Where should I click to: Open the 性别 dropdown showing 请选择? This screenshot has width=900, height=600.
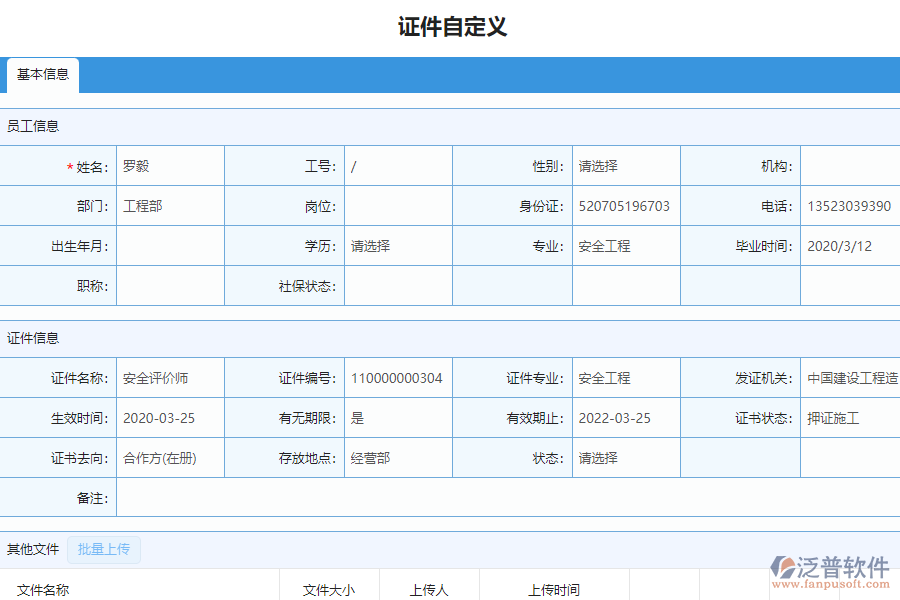pos(625,166)
